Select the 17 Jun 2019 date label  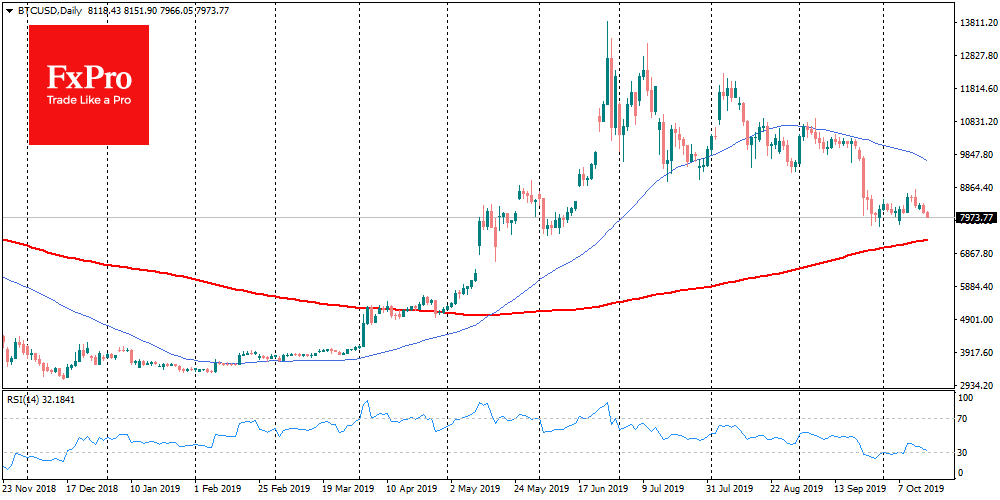(x=604, y=490)
